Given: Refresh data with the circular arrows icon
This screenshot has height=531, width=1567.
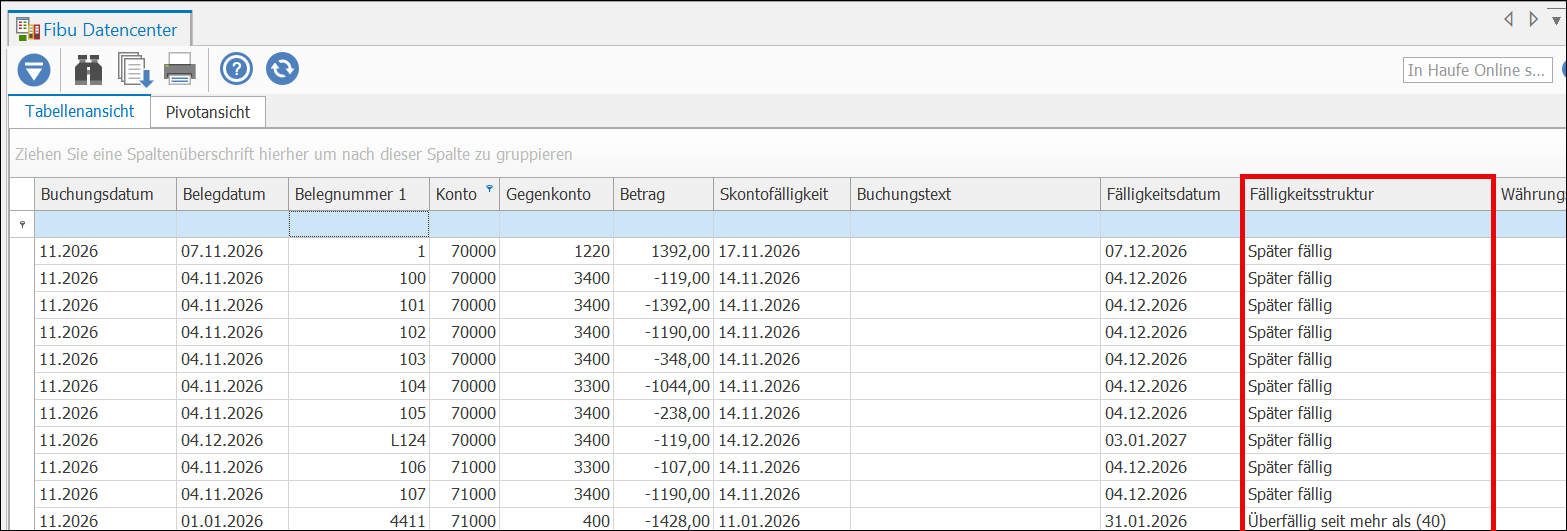Looking at the screenshot, I should [282, 69].
